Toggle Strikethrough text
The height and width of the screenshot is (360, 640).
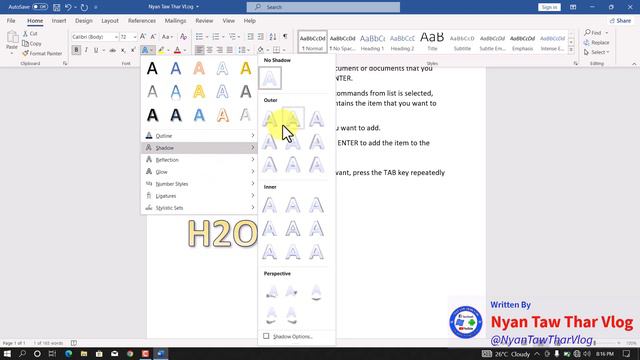(113, 50)
